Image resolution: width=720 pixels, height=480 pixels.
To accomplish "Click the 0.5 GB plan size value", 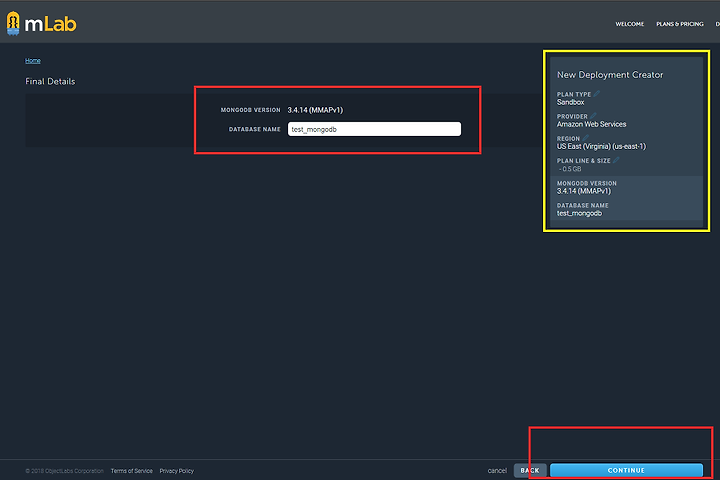I will click(x=570, y=169).
